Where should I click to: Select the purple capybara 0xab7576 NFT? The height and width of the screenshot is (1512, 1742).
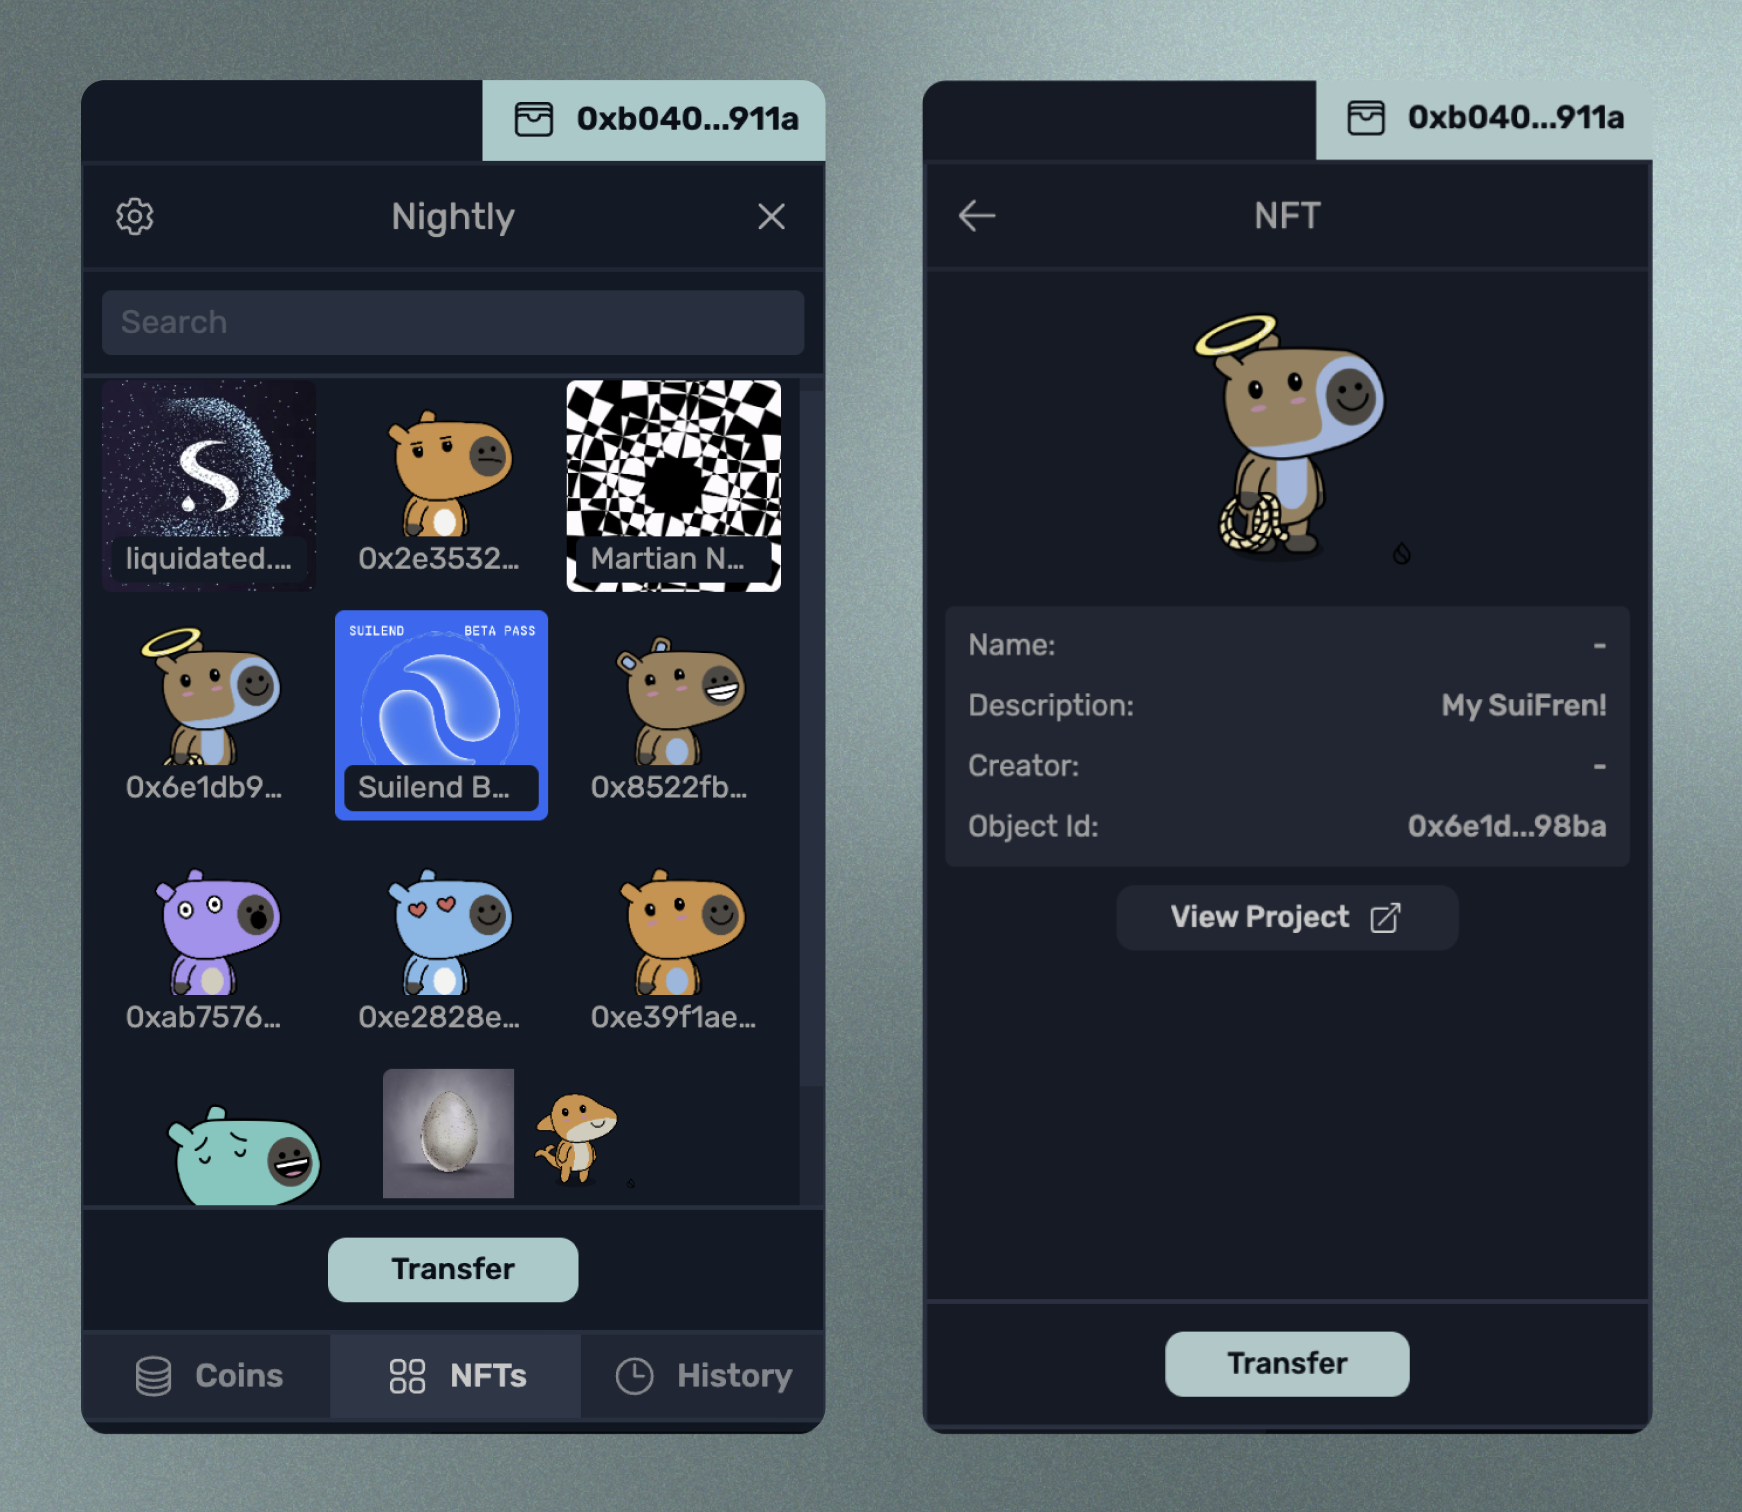(x=209, y=945)
